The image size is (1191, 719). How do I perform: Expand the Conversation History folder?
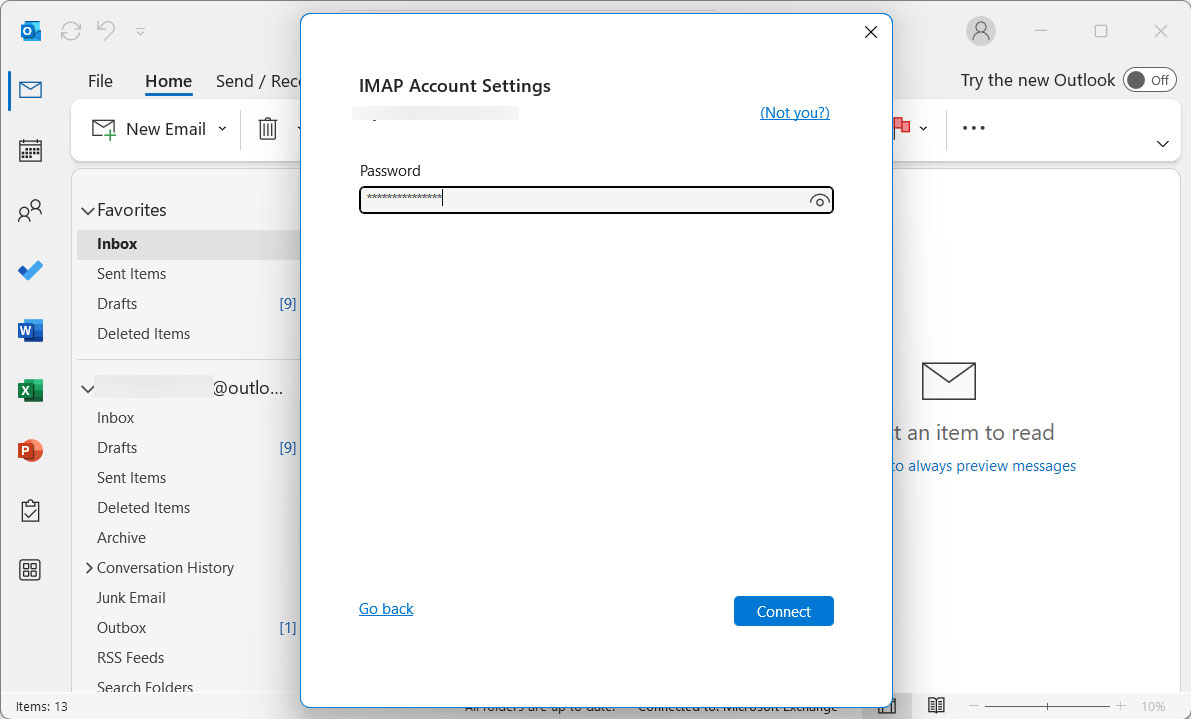click(88, 567)
